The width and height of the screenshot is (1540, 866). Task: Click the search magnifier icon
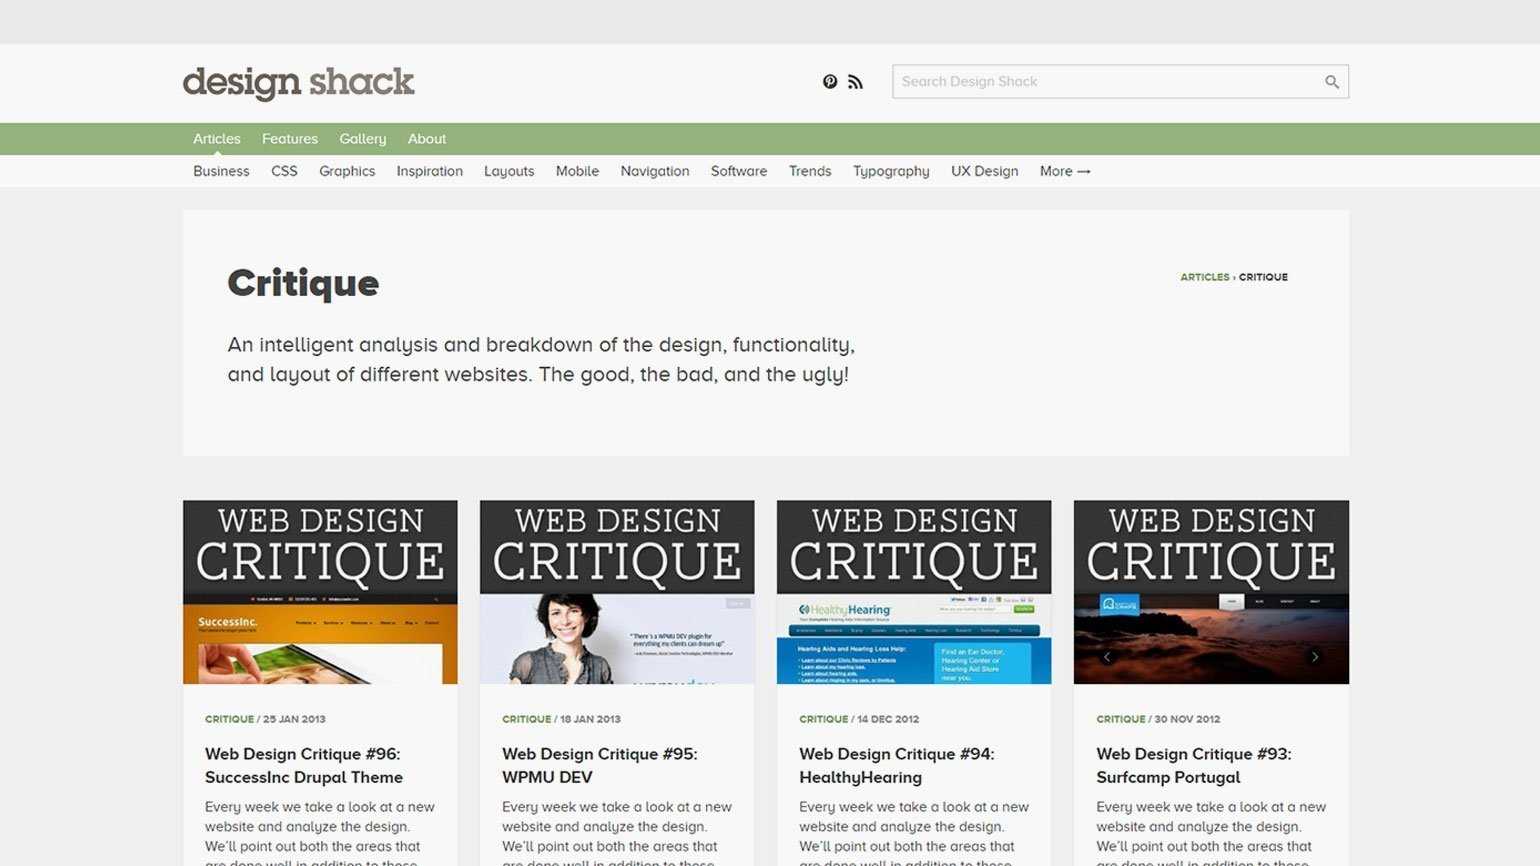tap(1331, 82)
